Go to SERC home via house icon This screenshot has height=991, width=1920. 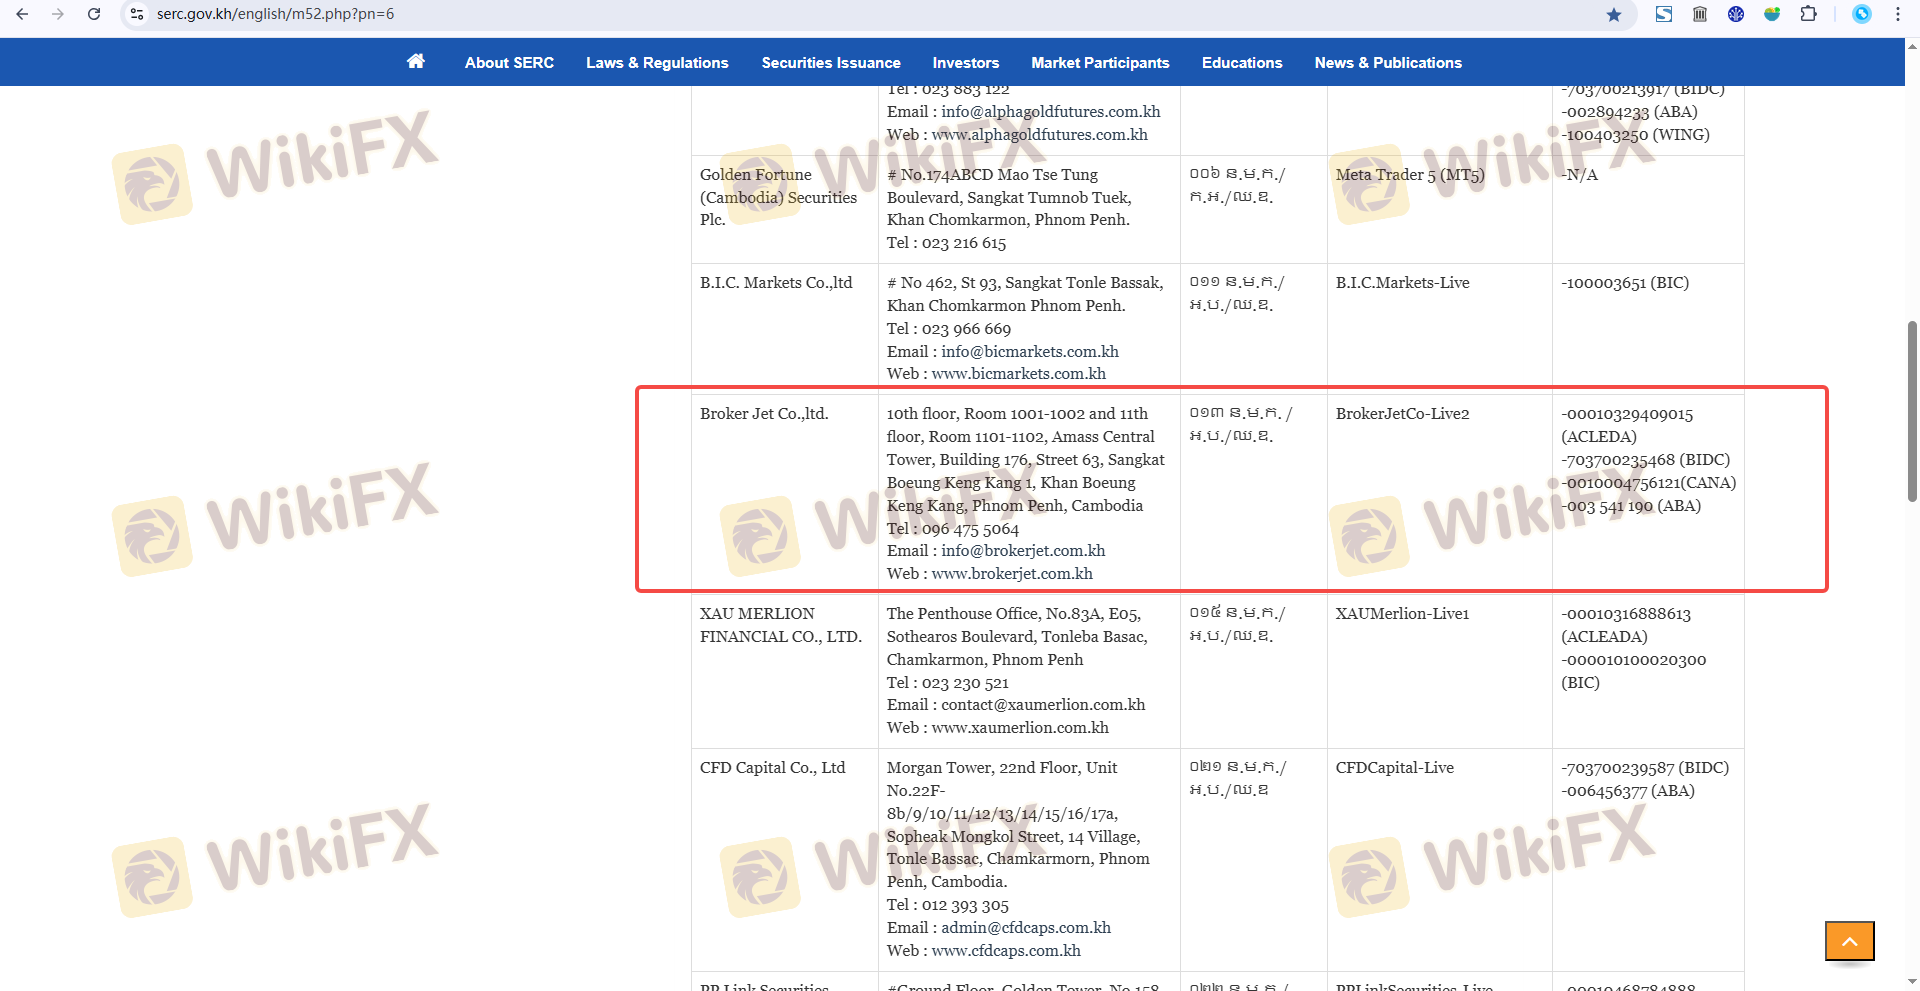(416, 62)
